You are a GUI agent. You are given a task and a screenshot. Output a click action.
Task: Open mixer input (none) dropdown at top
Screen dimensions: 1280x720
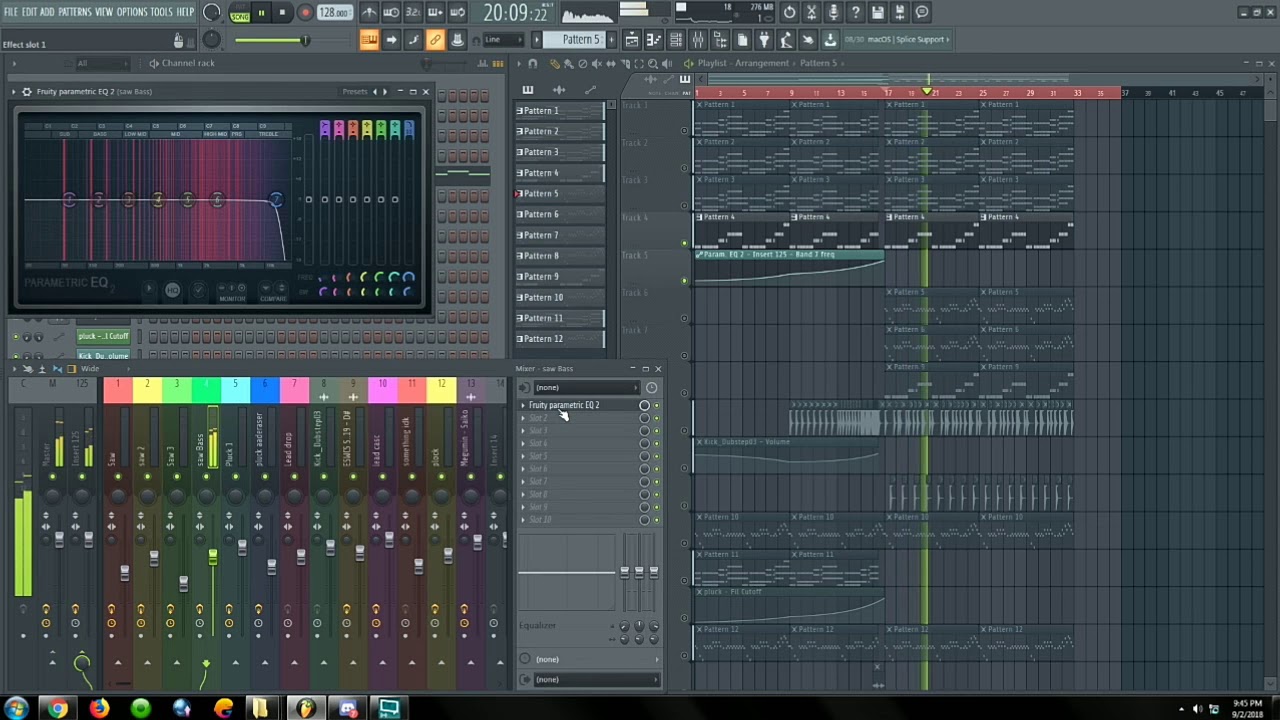coord(587,388)
